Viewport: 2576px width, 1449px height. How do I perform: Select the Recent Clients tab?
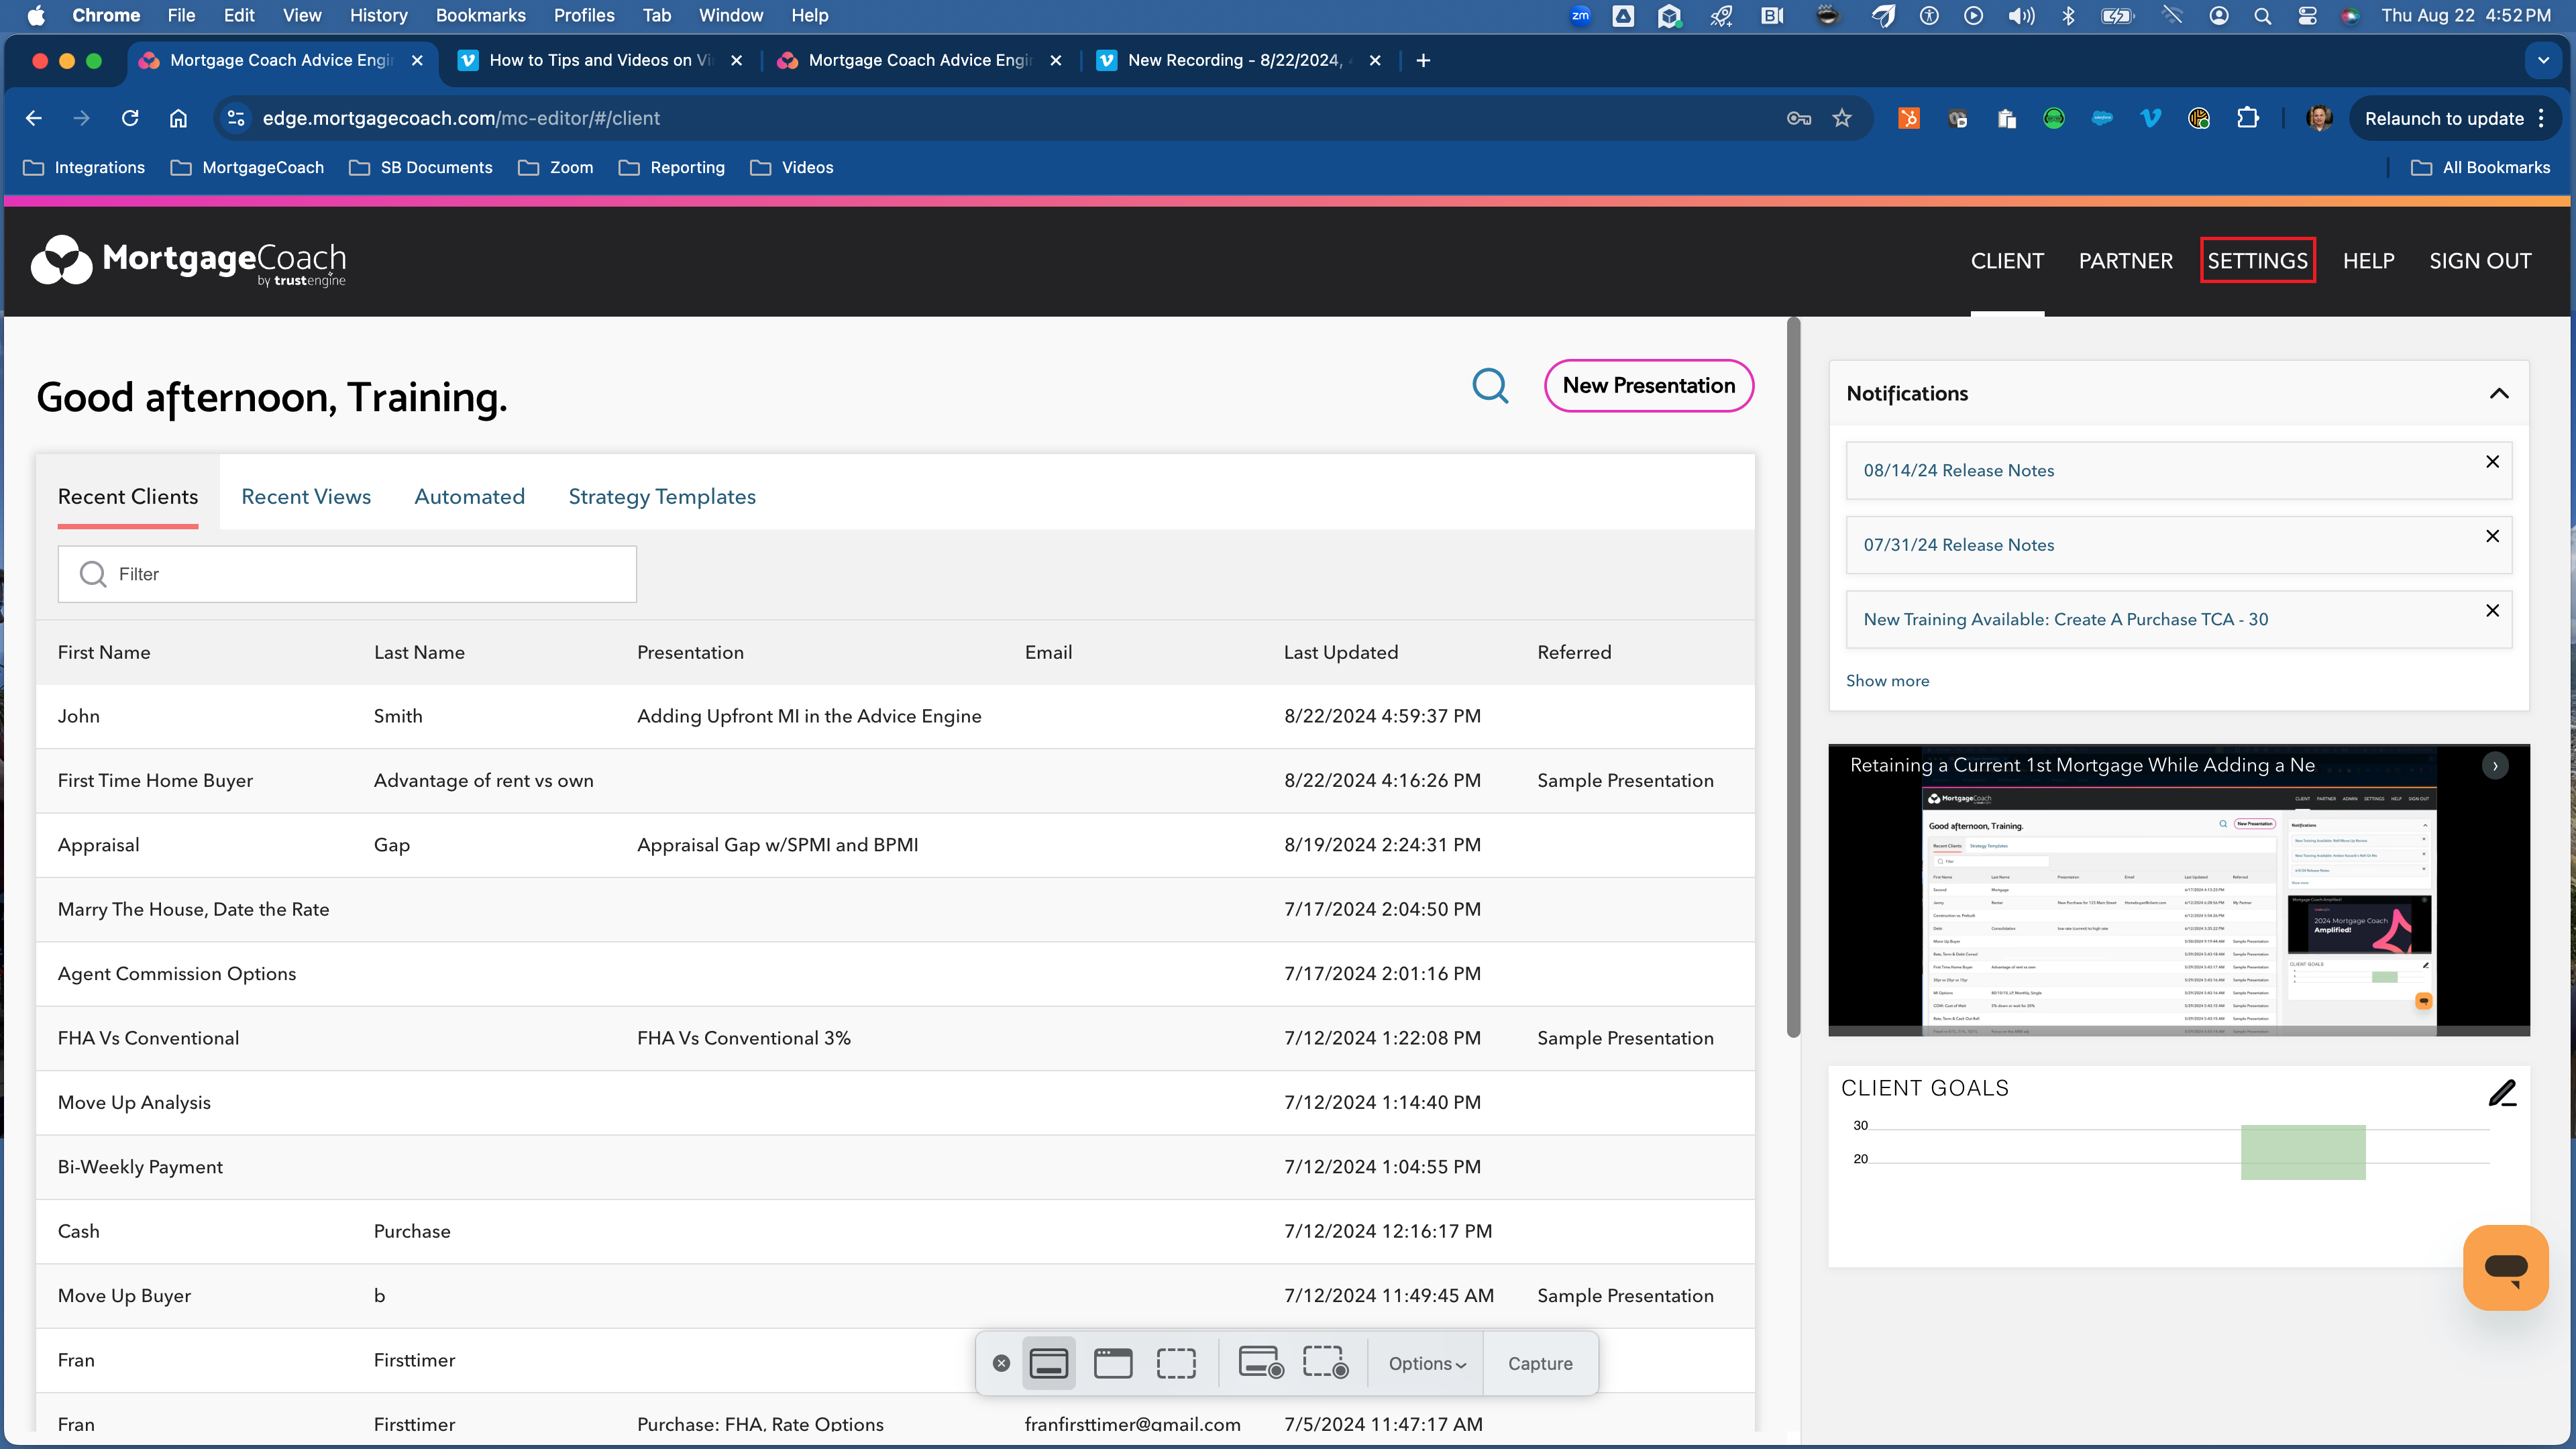[128, 497]
